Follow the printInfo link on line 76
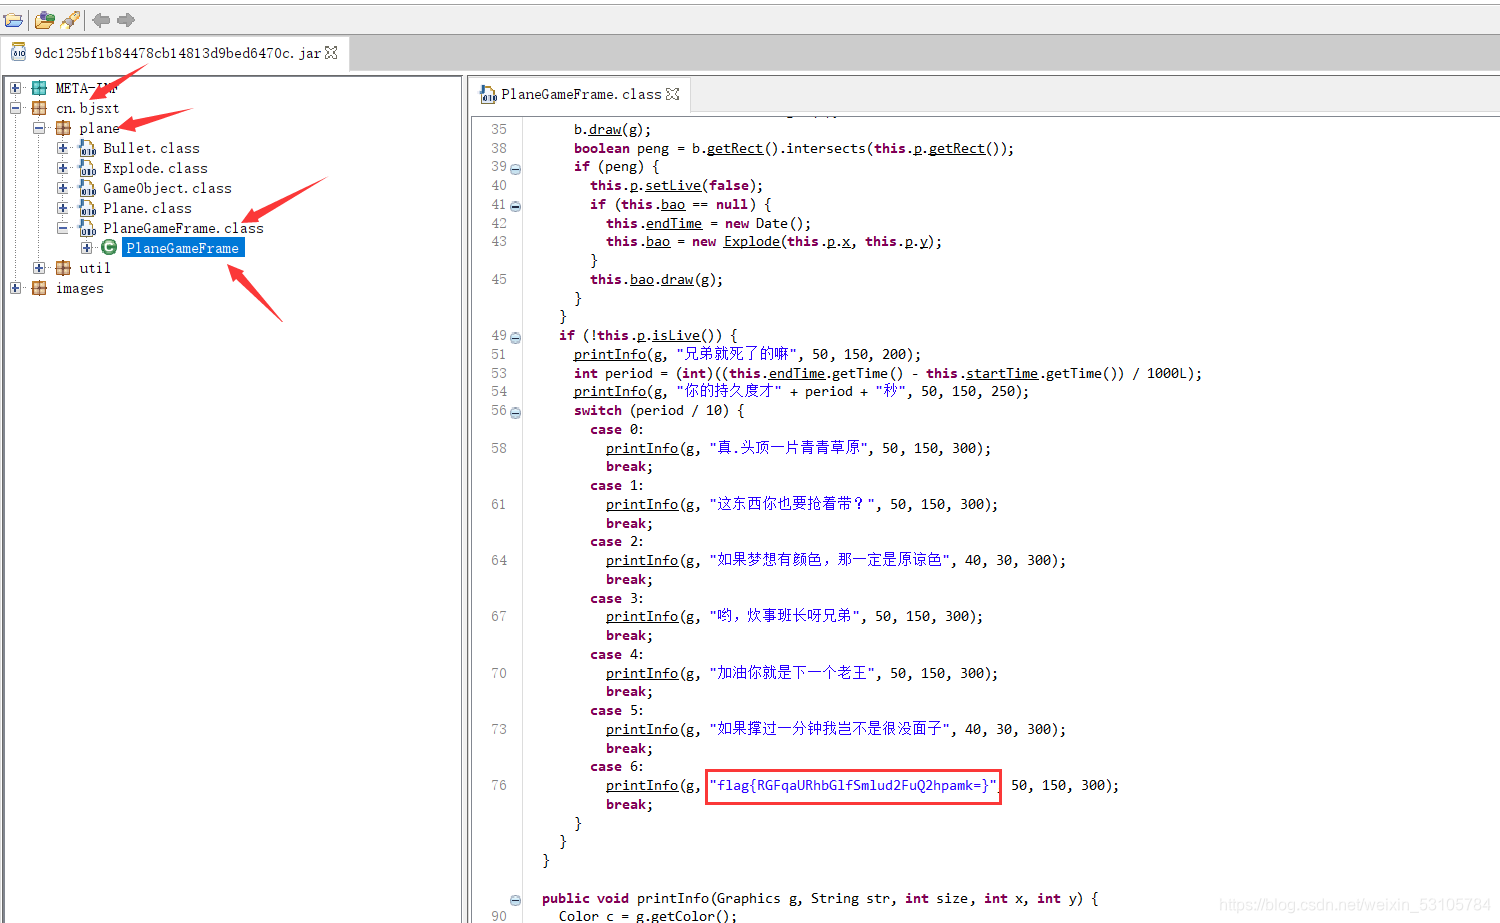Screen dimensions: 1500x923 tap(642, 785)
